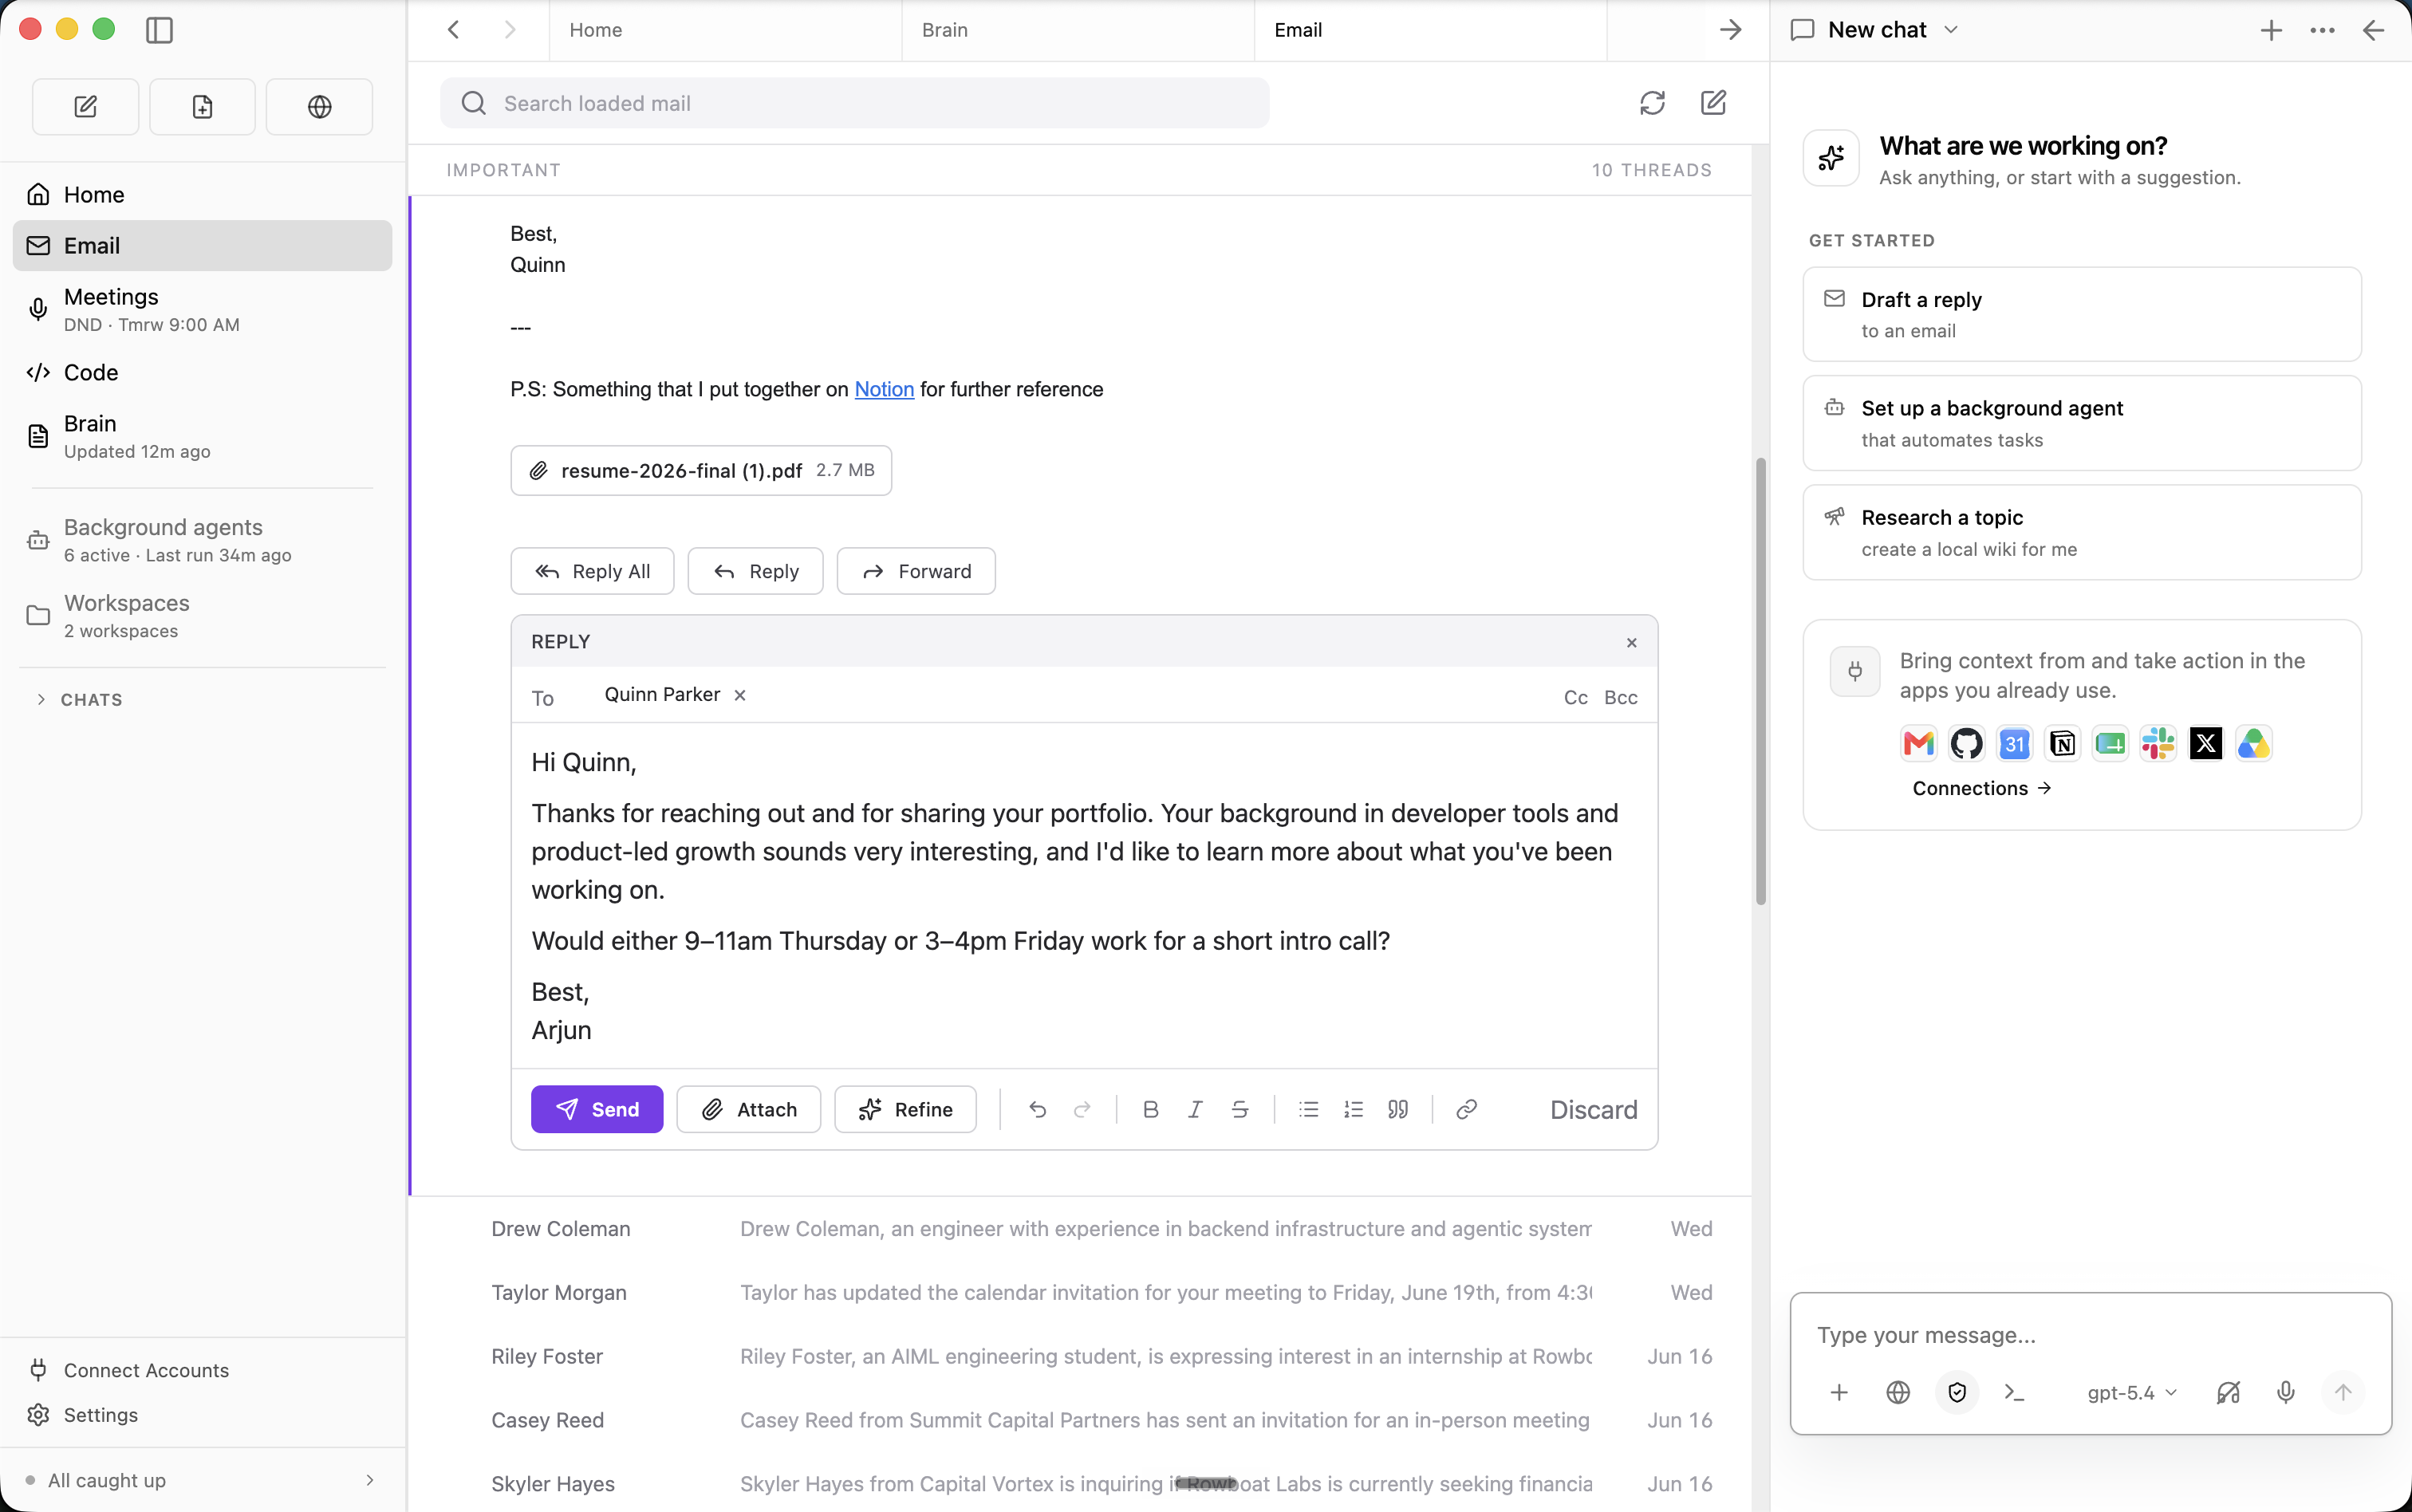The width and height of the screenshot is (2412, 1512).
Task: Open the New chat dropdown
Action: pyautogui.click(x=1876, y=30)
